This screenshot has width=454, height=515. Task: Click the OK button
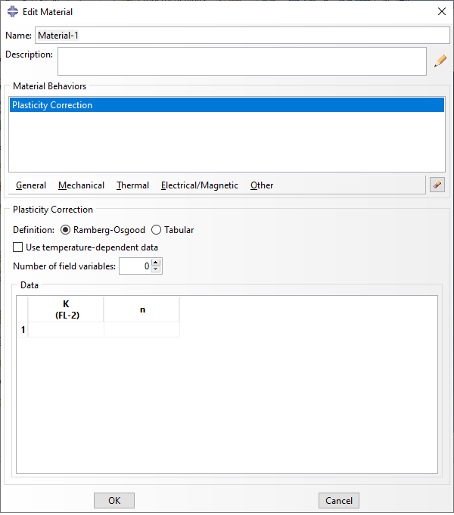[114, 500]
